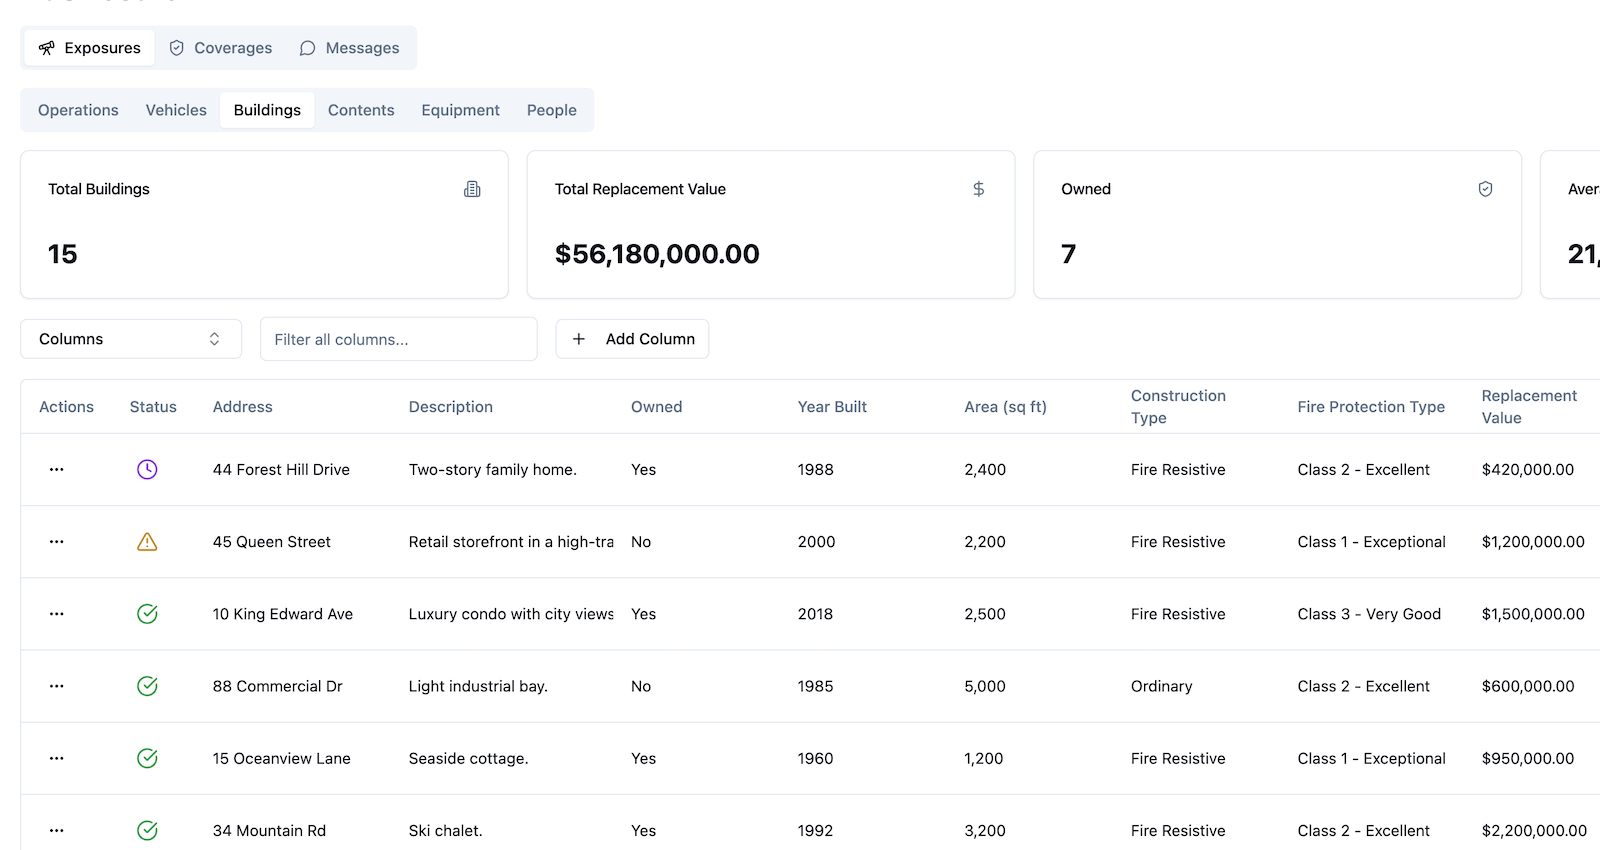The width and height of the screenshot is (1600, 850).
Task: Focus the Filter all columns search field
Action: coord(398,339)
